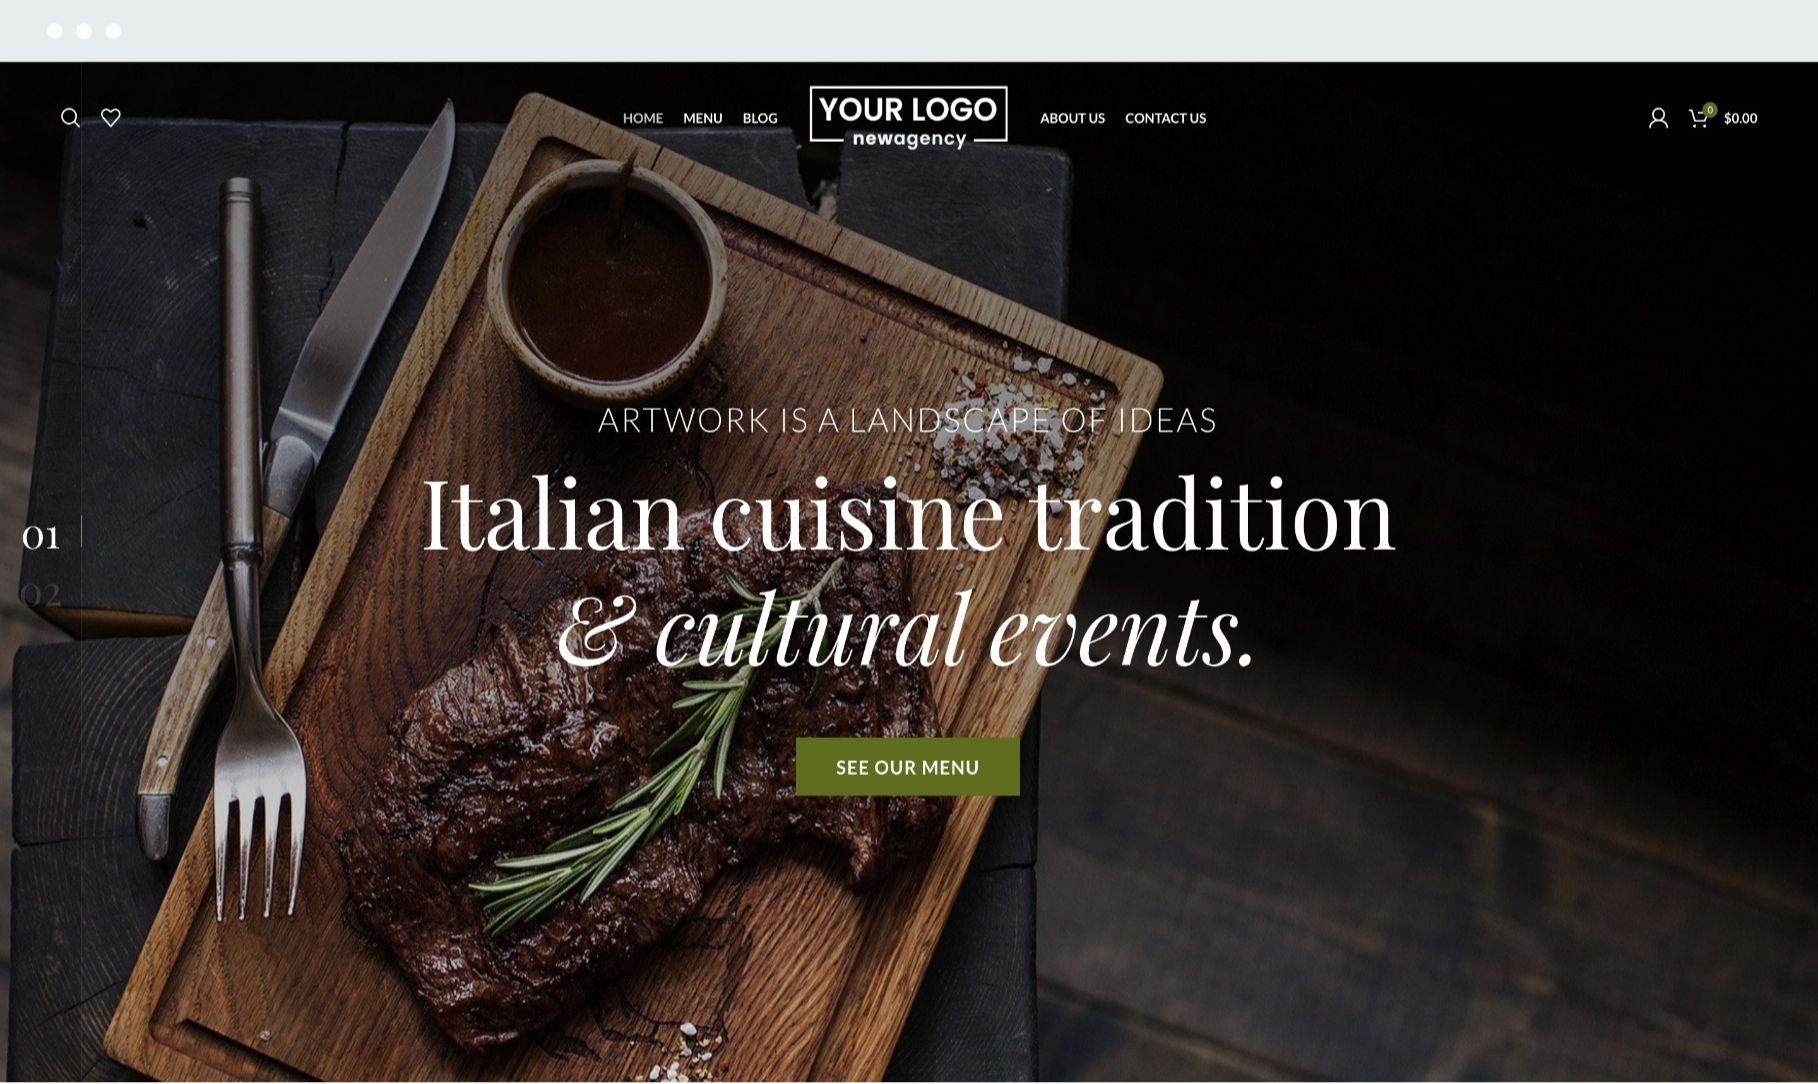Switch to slide 02 in pagination
The width and height of the screenshot is (1818, 1084).
[41, 595]
